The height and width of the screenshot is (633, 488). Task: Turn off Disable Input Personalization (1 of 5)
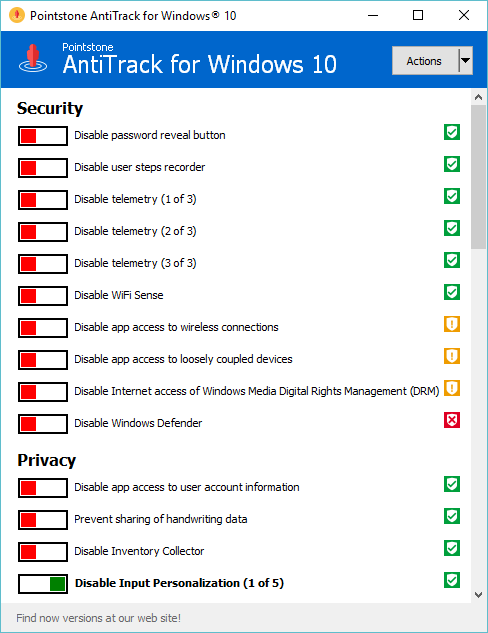pos(43,584)
